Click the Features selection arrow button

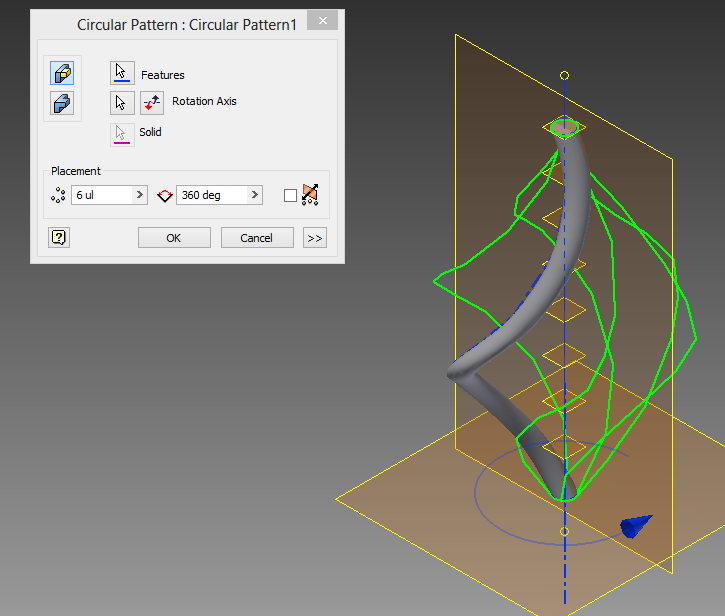coord(122,73)
